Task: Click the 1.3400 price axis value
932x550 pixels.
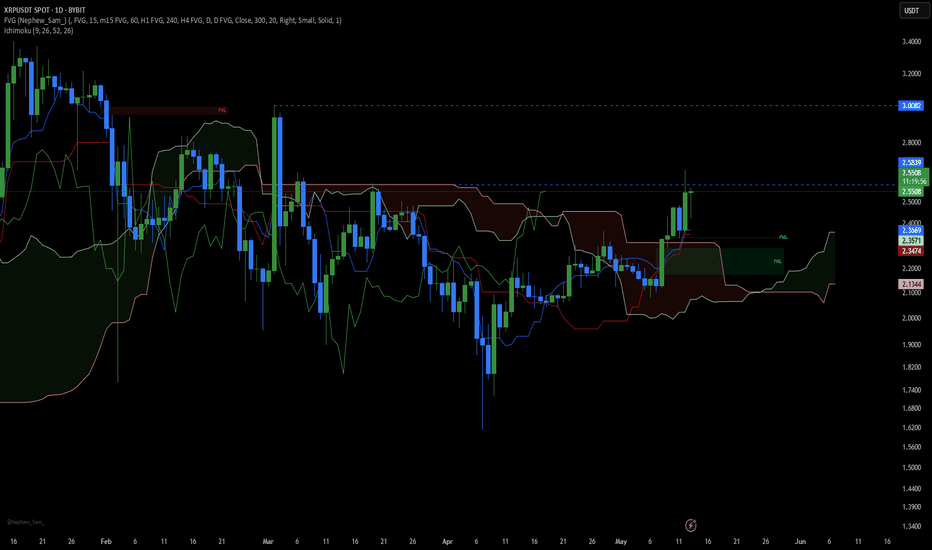Action: tap(911, 526)
